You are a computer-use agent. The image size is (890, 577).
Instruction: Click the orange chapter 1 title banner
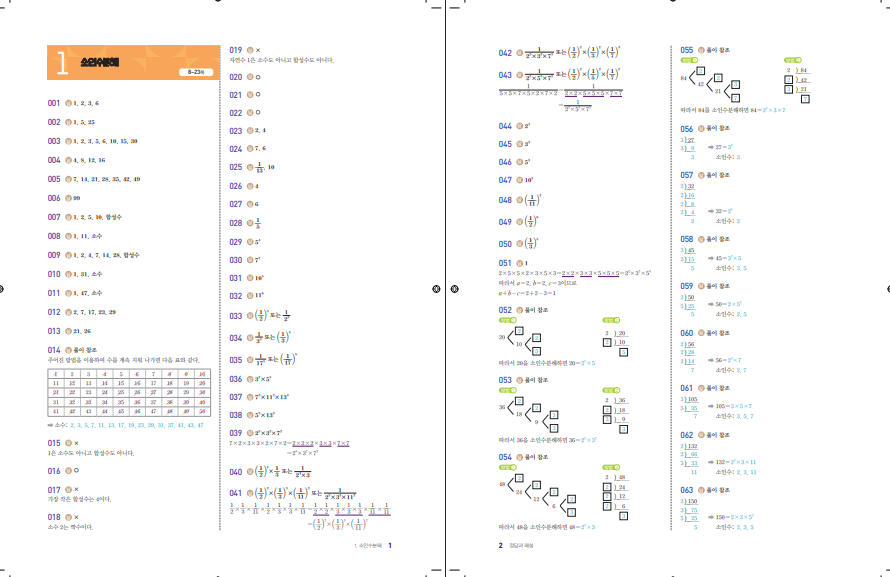coord(131,61)
